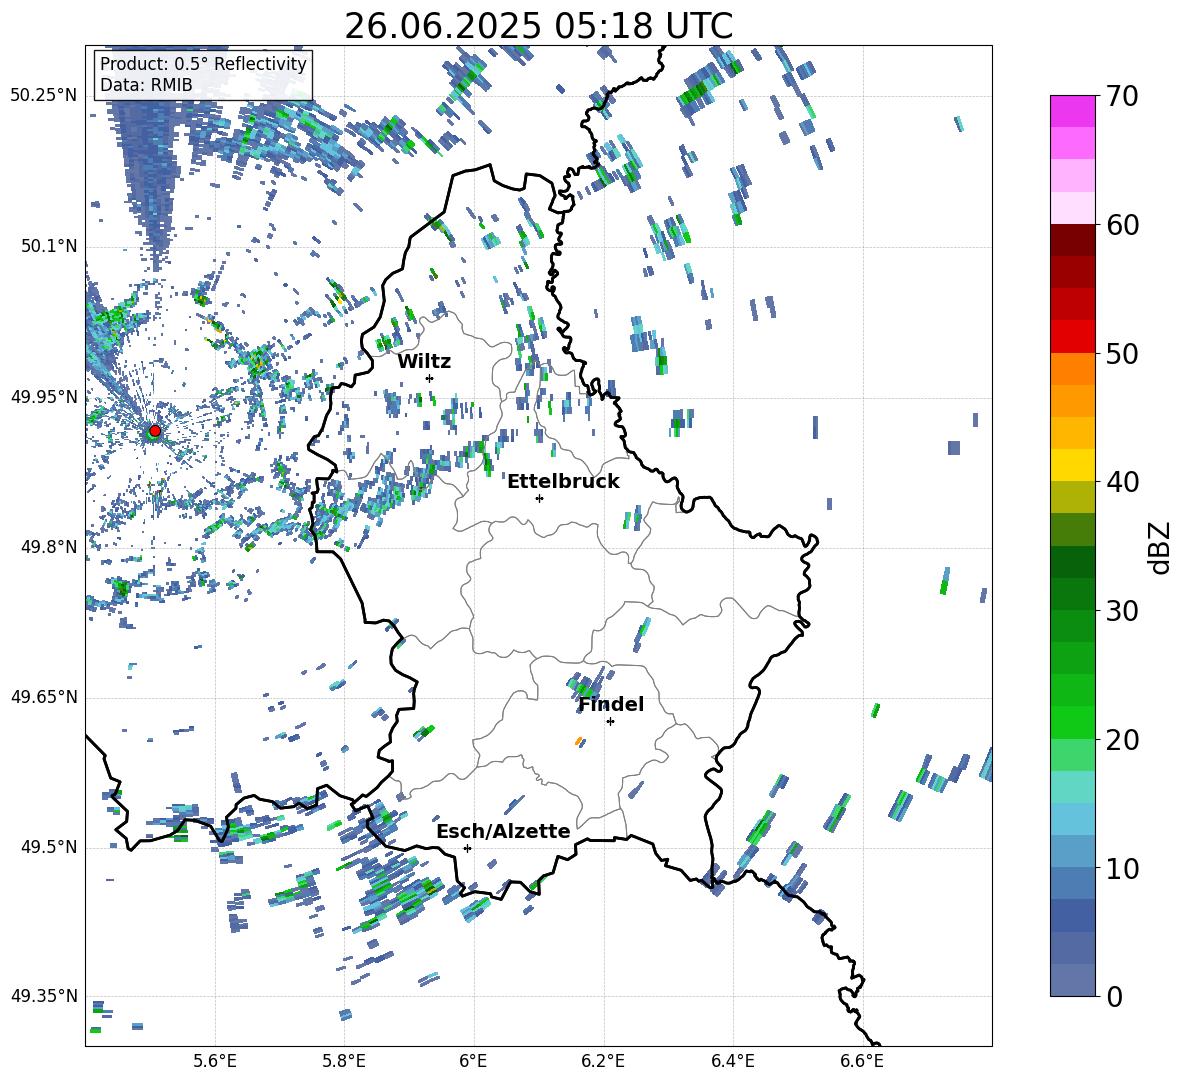Image resolution: width=1184 pixels, height=1081 pixels.
Task: Click the 0 colorbar tick label
Action: tap(1115, 996)
